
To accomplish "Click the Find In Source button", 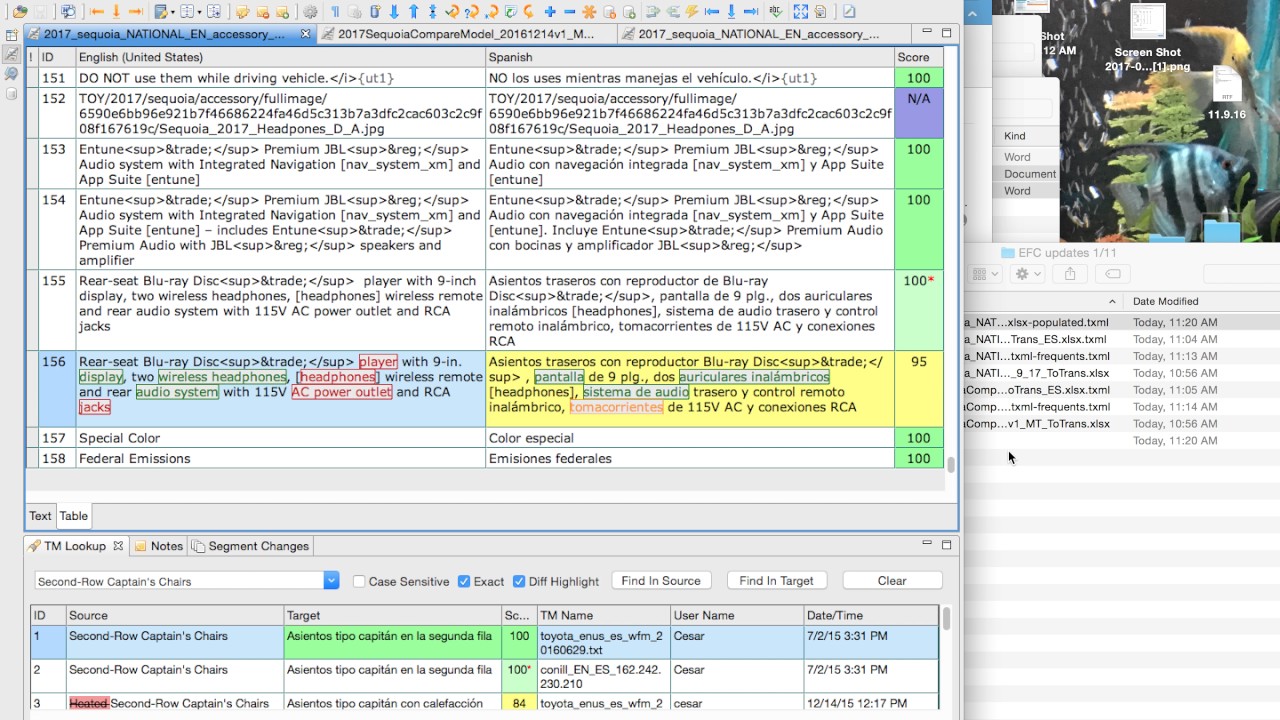I will click(661, 580).
